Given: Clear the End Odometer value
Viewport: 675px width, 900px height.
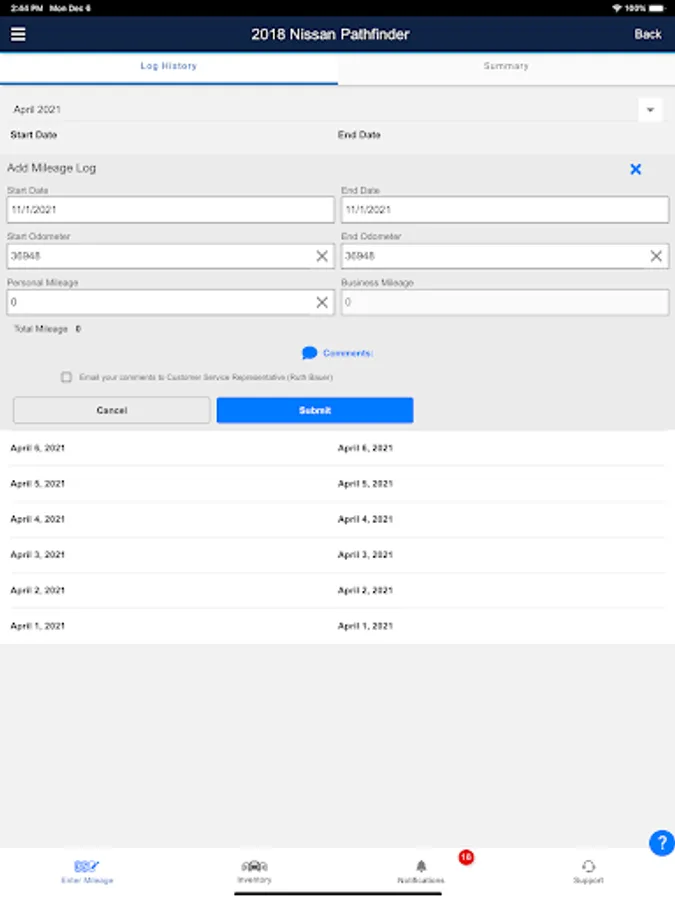Looking at the screenshot, I should tap(656, 256).
